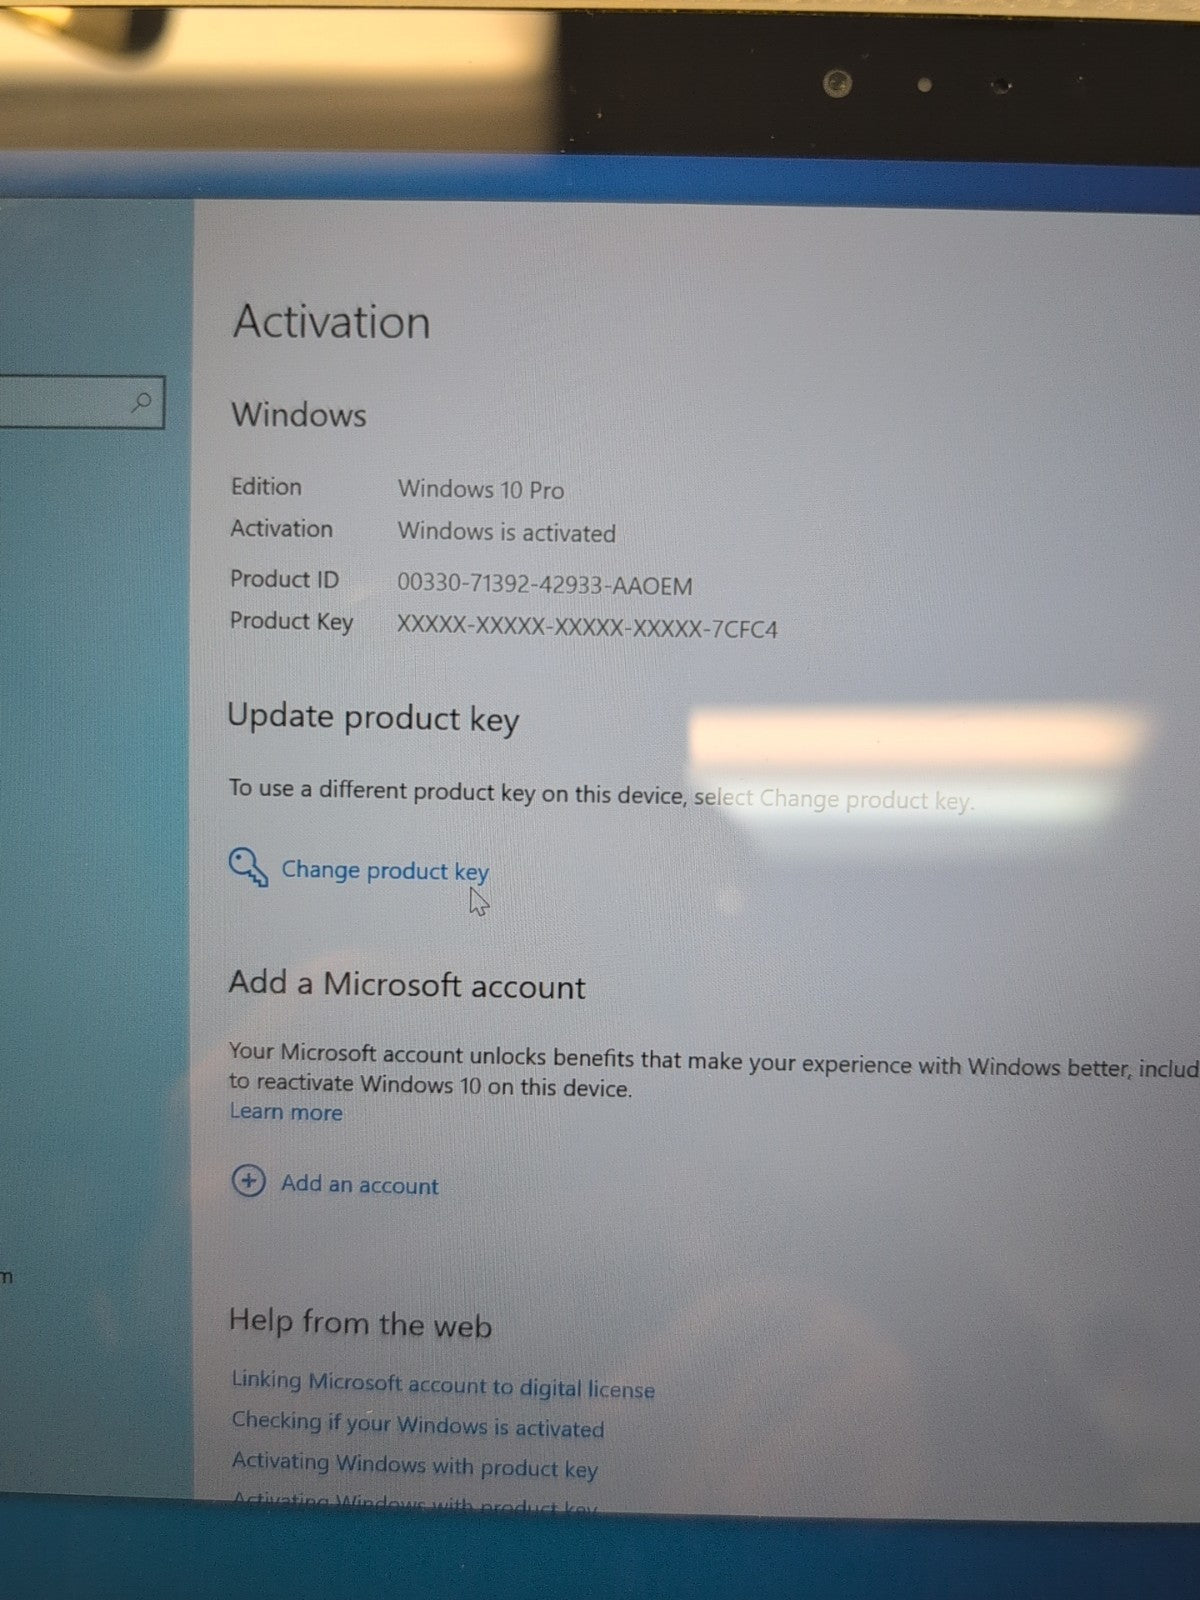Click the Windows 10 Pro edition text
The width and height of the screenshot is (1200, 1600).
481,490
